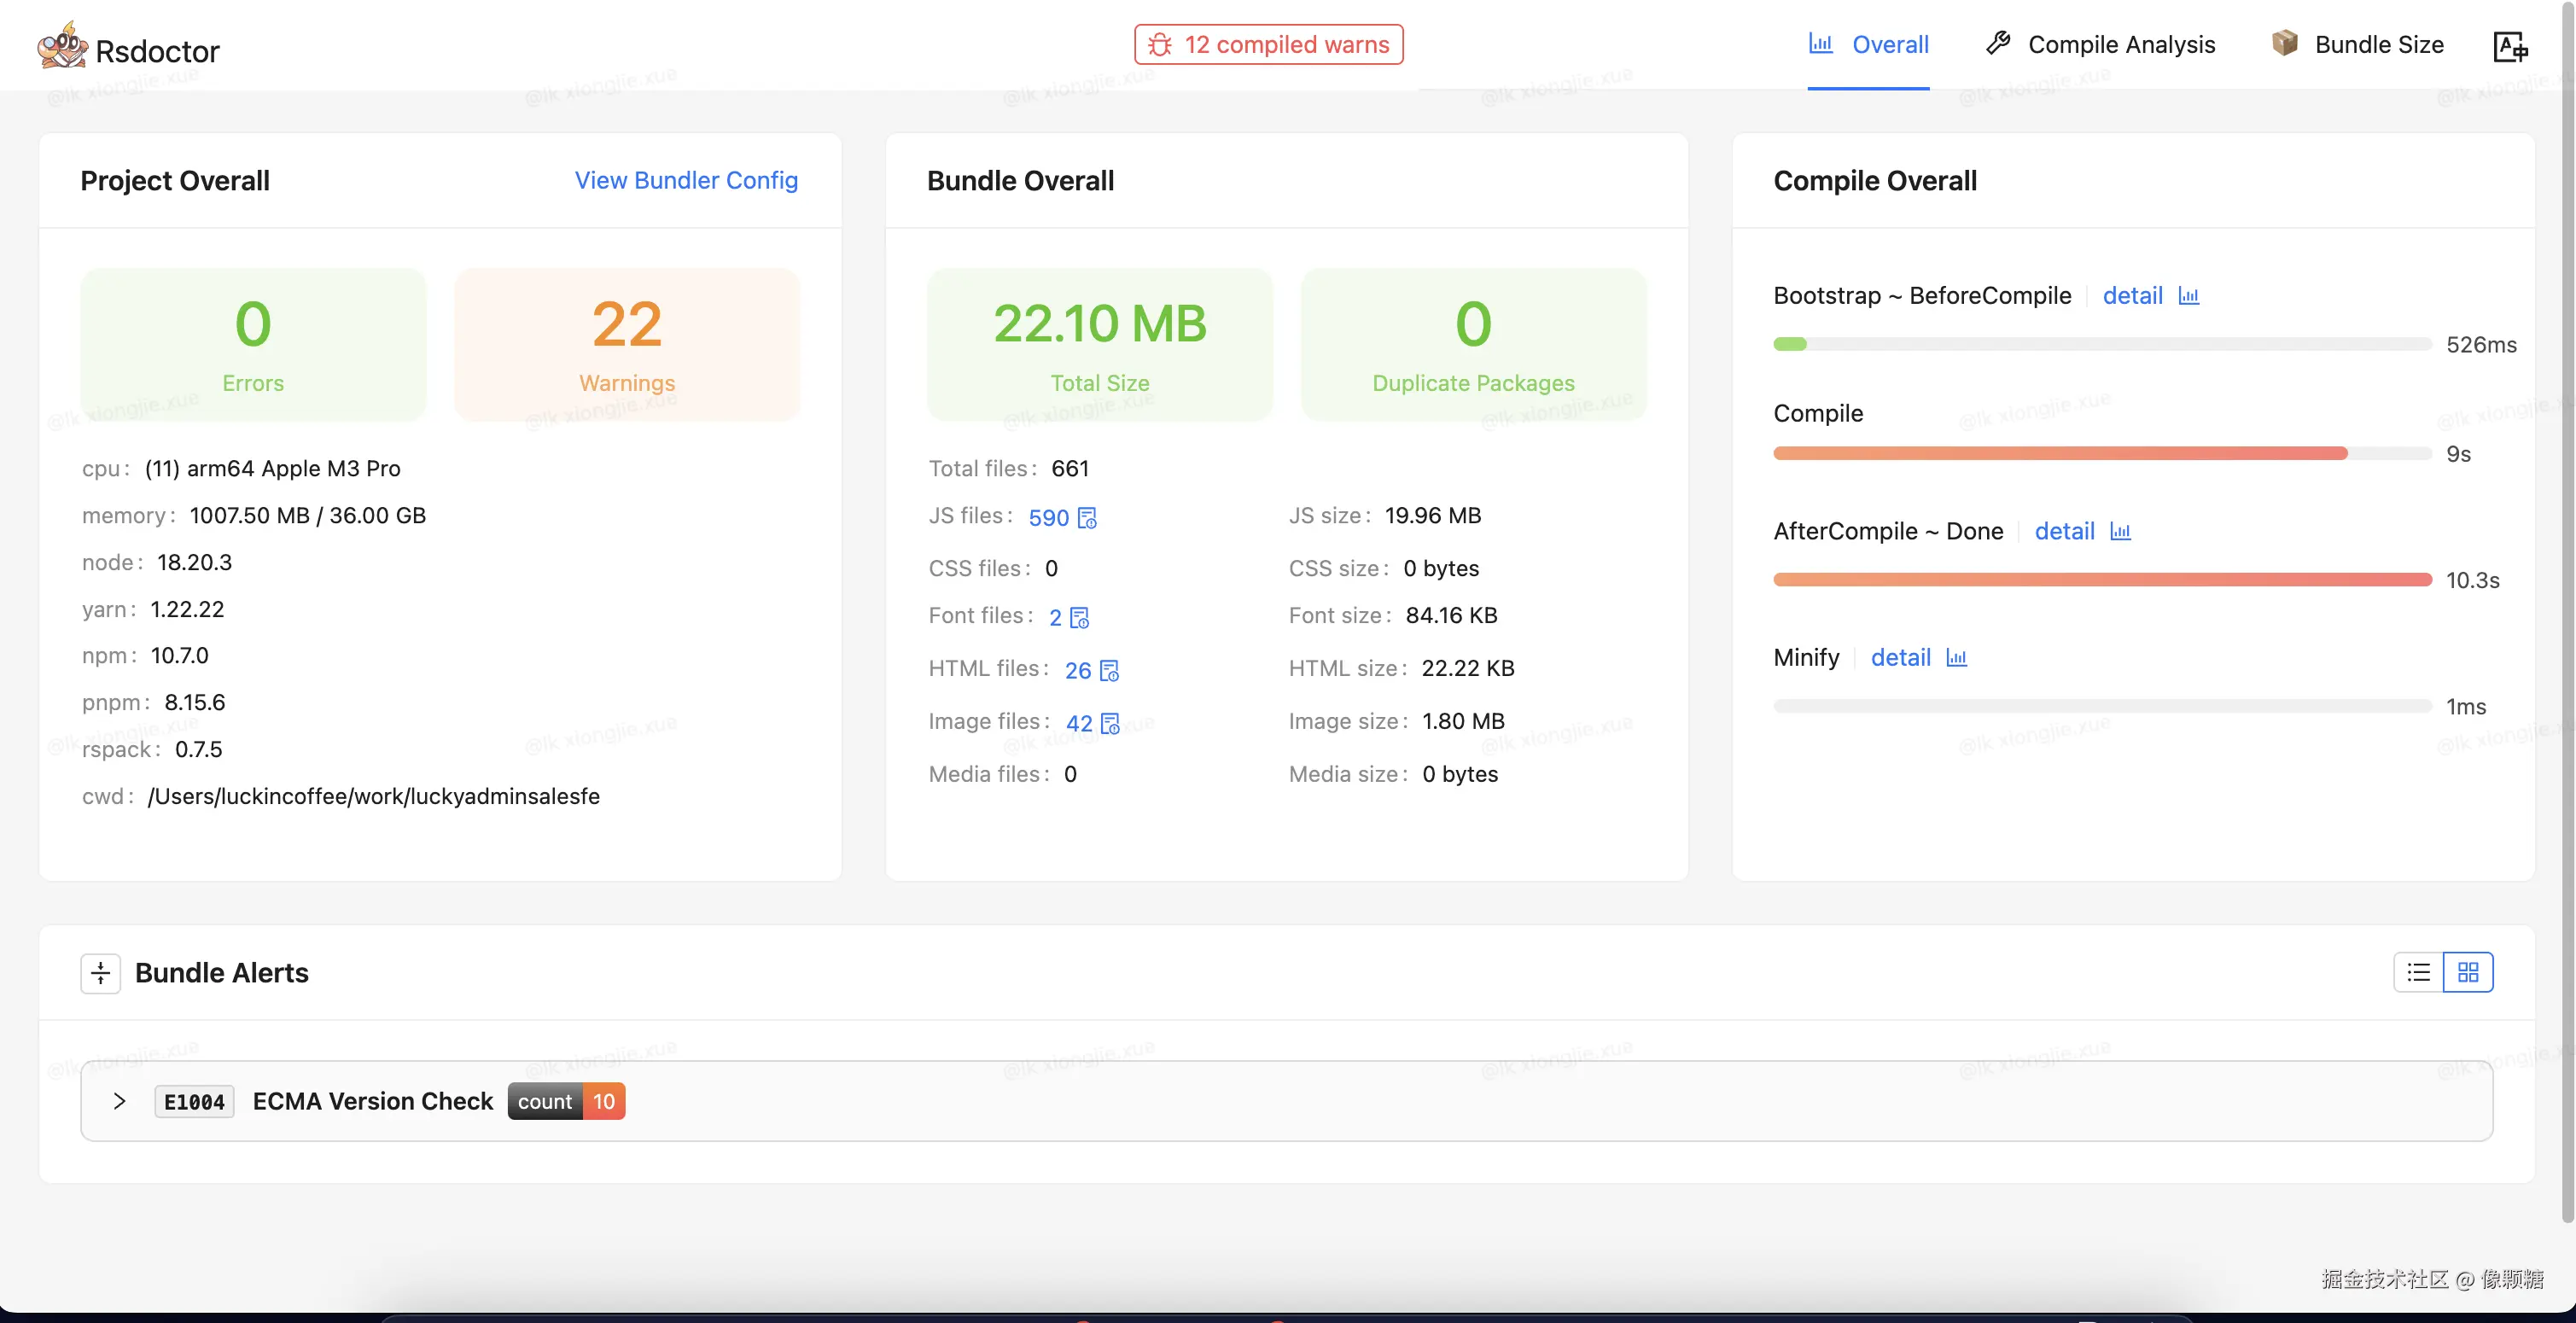Image resolution: width=2576 pixels, height=1323 pixels.
Task: Open the 12 compiled warns alert
Action: coord(1268,45)
